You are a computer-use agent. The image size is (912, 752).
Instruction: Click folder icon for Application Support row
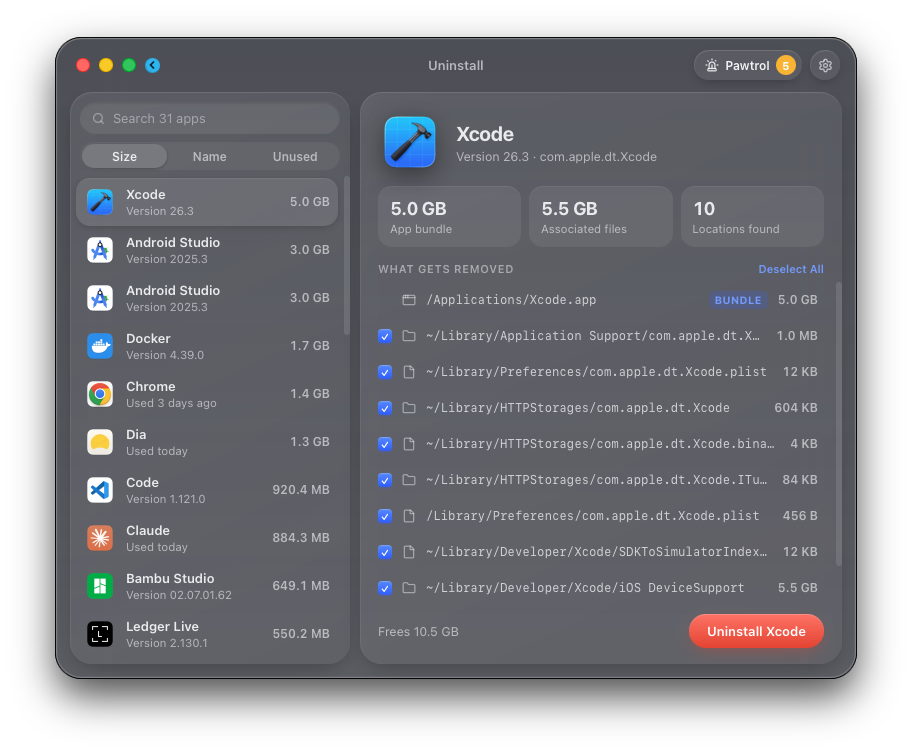tap(409, 336)
